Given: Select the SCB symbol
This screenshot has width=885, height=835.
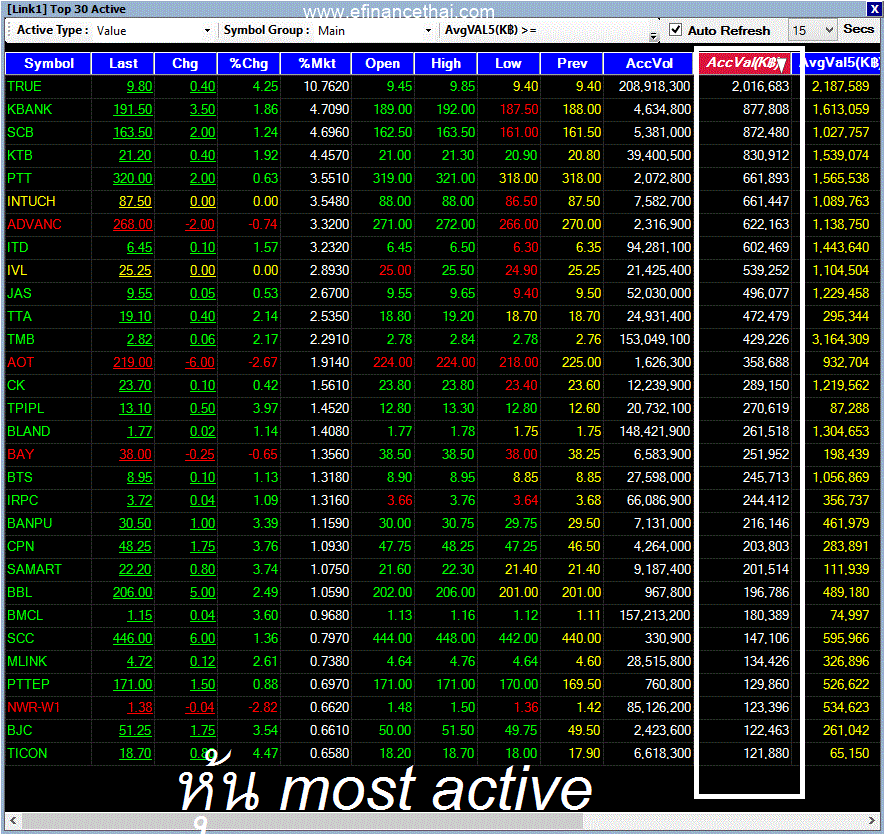Looking at the screenshot, I should pyautogui.click(x=20, y=133).
